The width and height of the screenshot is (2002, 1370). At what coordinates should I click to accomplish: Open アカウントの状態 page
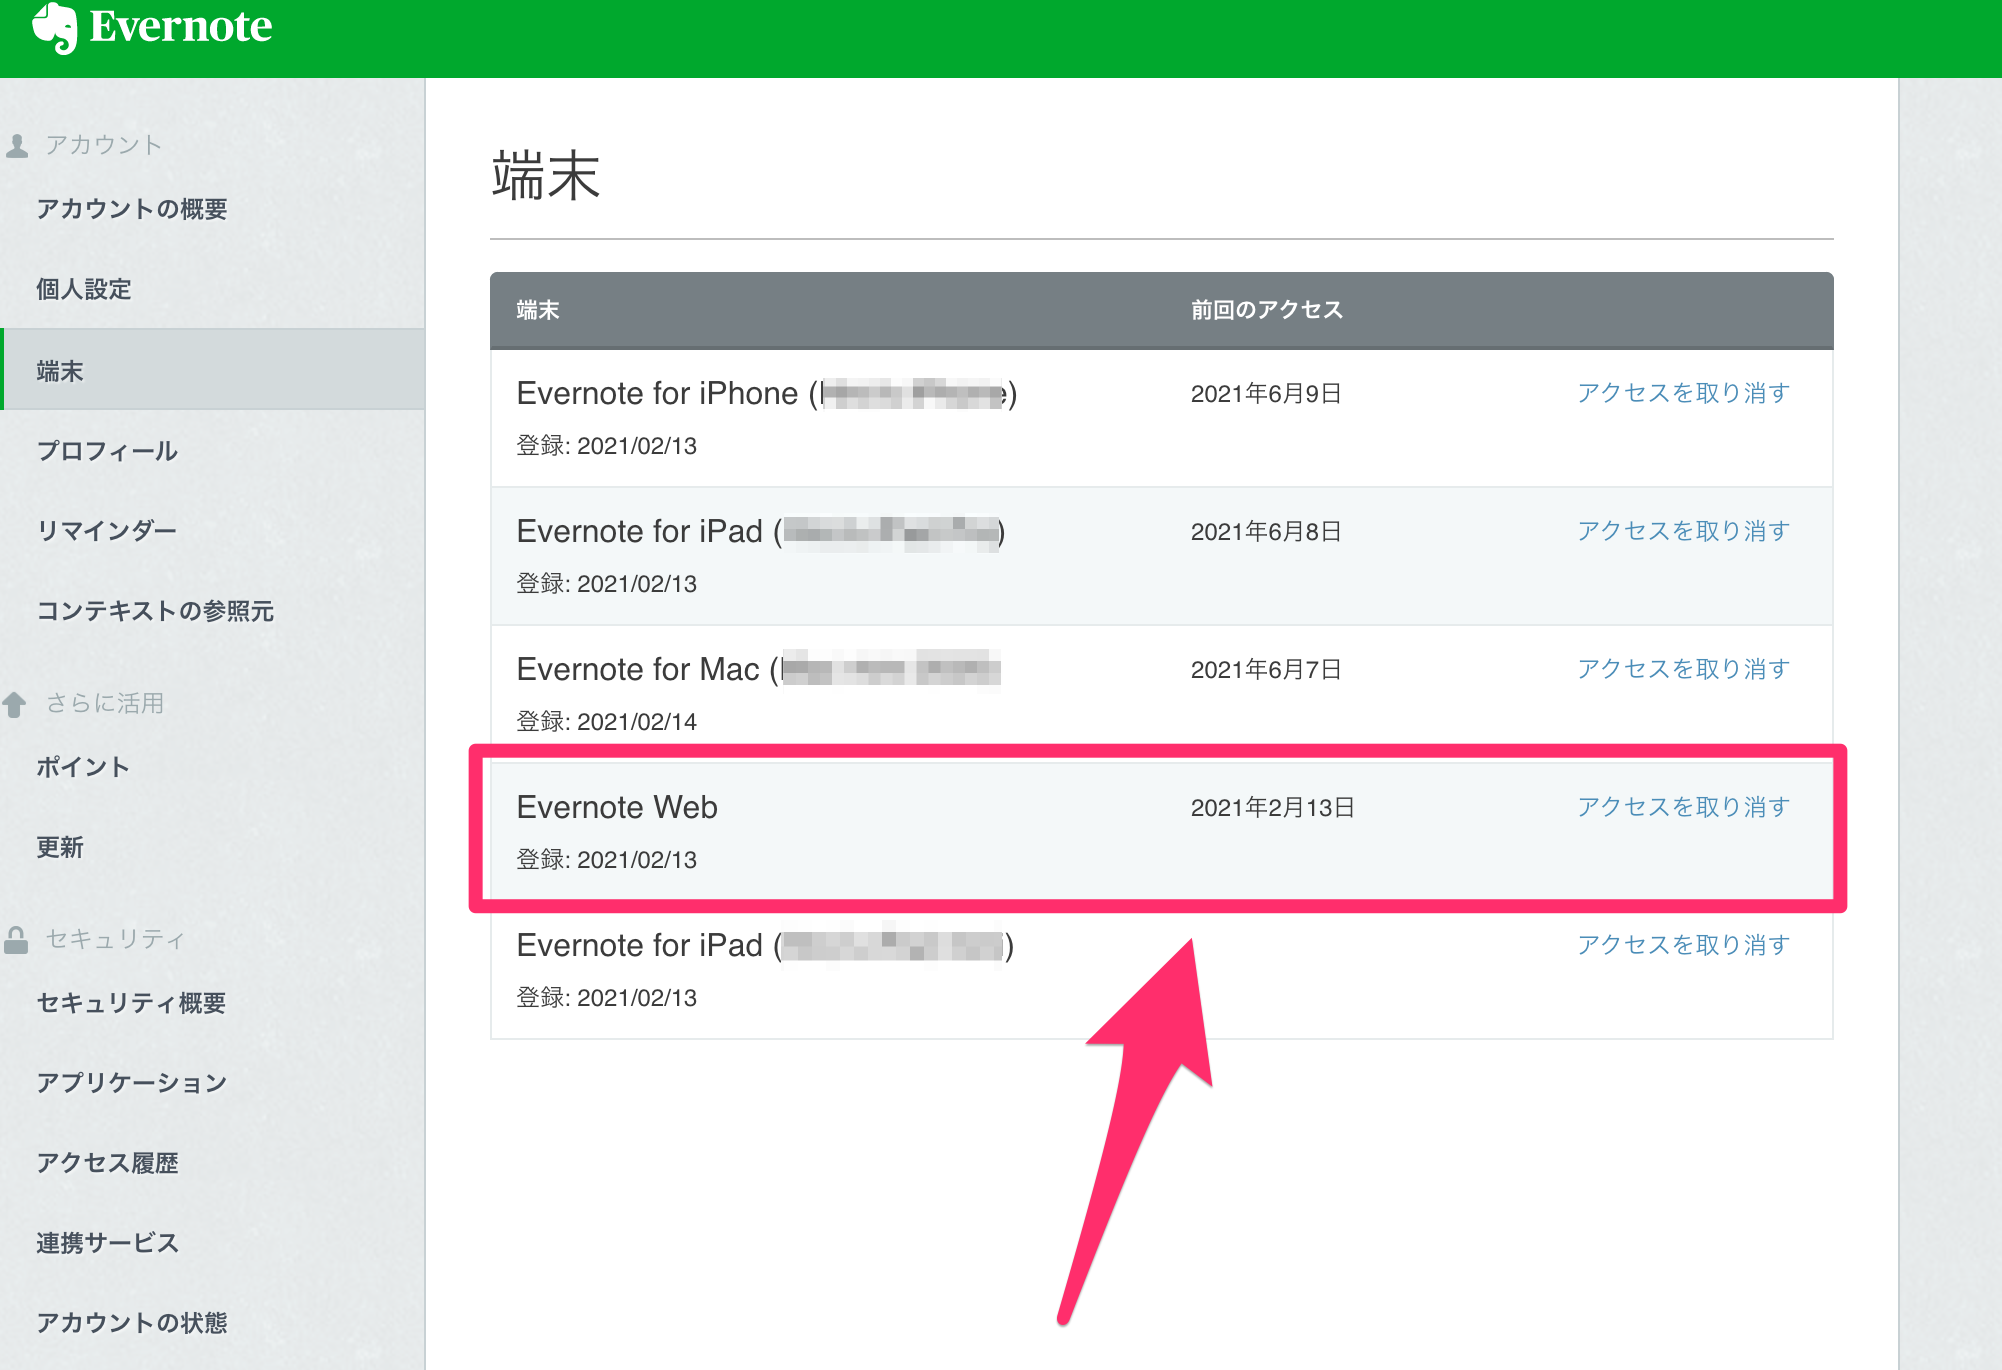pos(132,1322)
